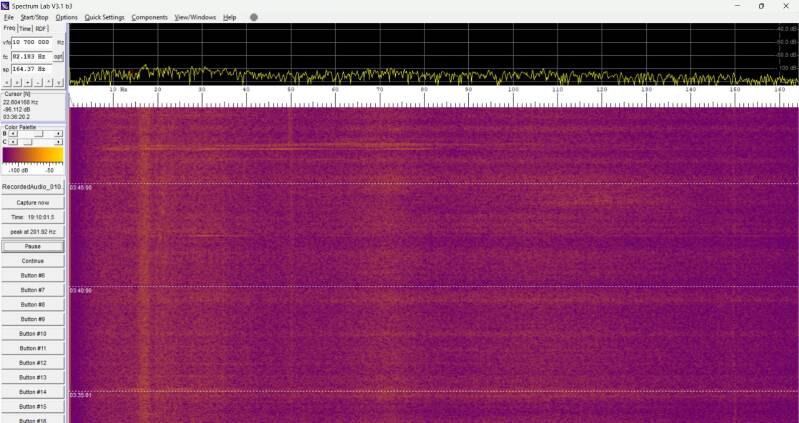Open the Components menu
This screenshot has width=799, height=423.
point(149,17)
